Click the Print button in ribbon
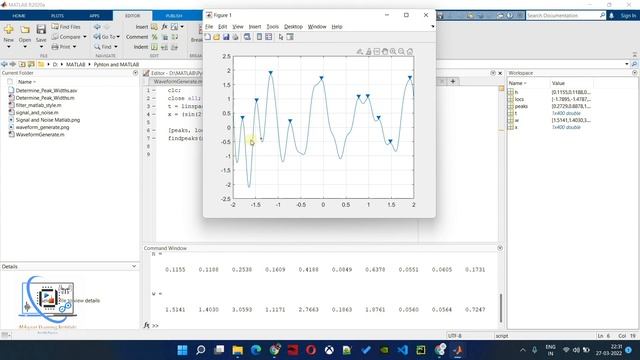 (x=61, y=47)
